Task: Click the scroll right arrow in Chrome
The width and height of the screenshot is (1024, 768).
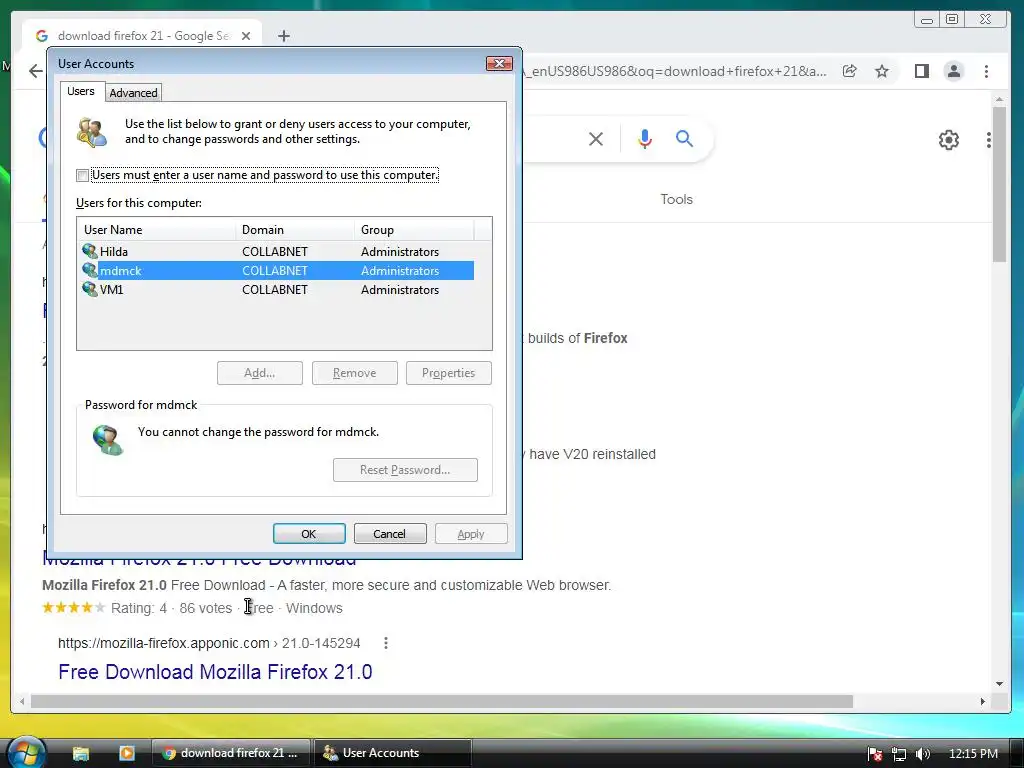Action: click(x=982, y=701)
